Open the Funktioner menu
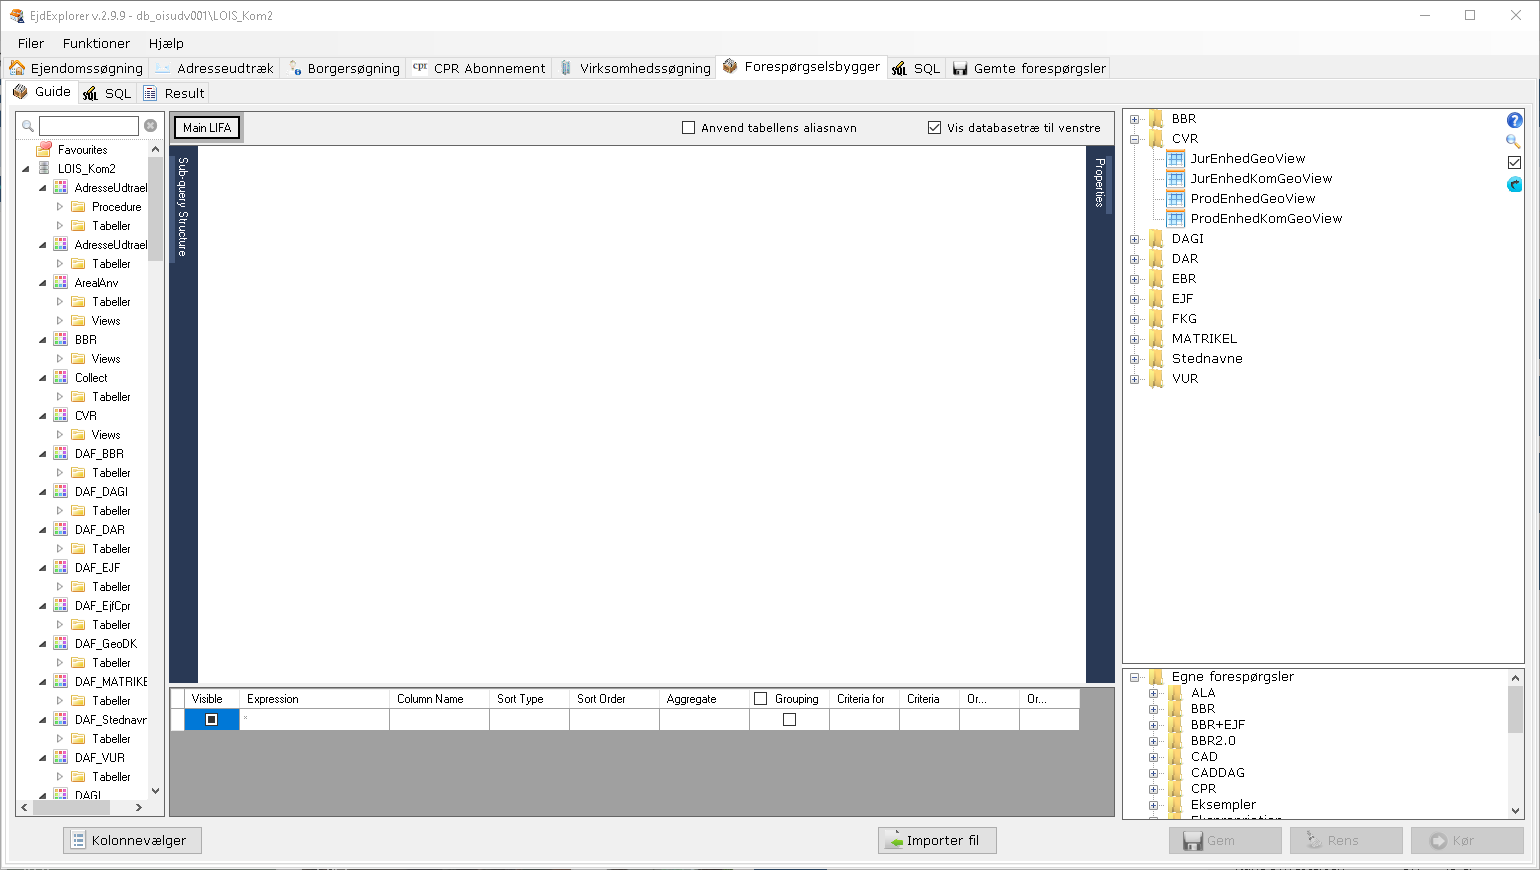 pos(96,43)
